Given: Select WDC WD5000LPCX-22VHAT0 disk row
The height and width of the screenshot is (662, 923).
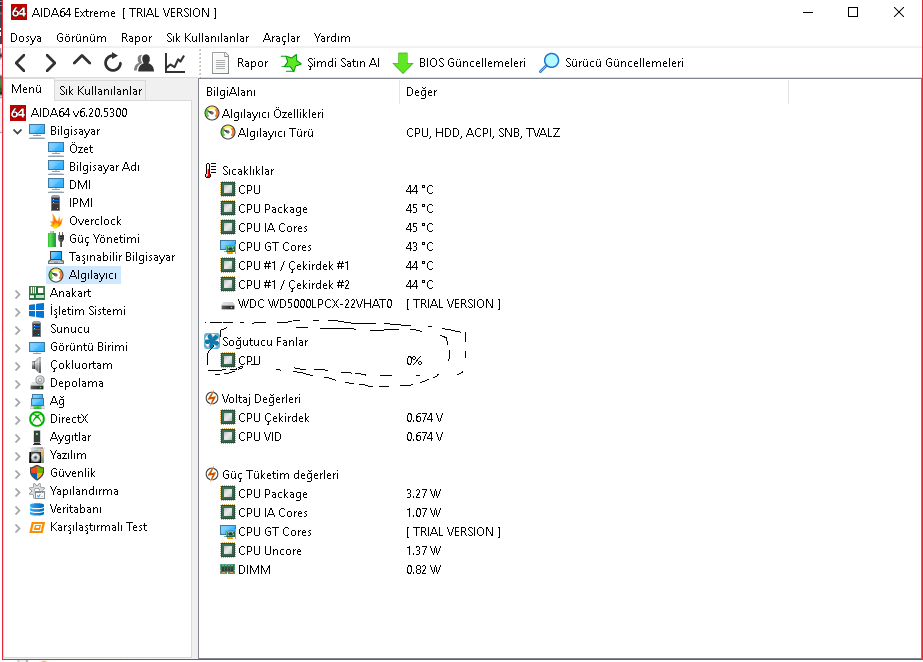Looking at the screenshot, I should [x=360, y=304].
